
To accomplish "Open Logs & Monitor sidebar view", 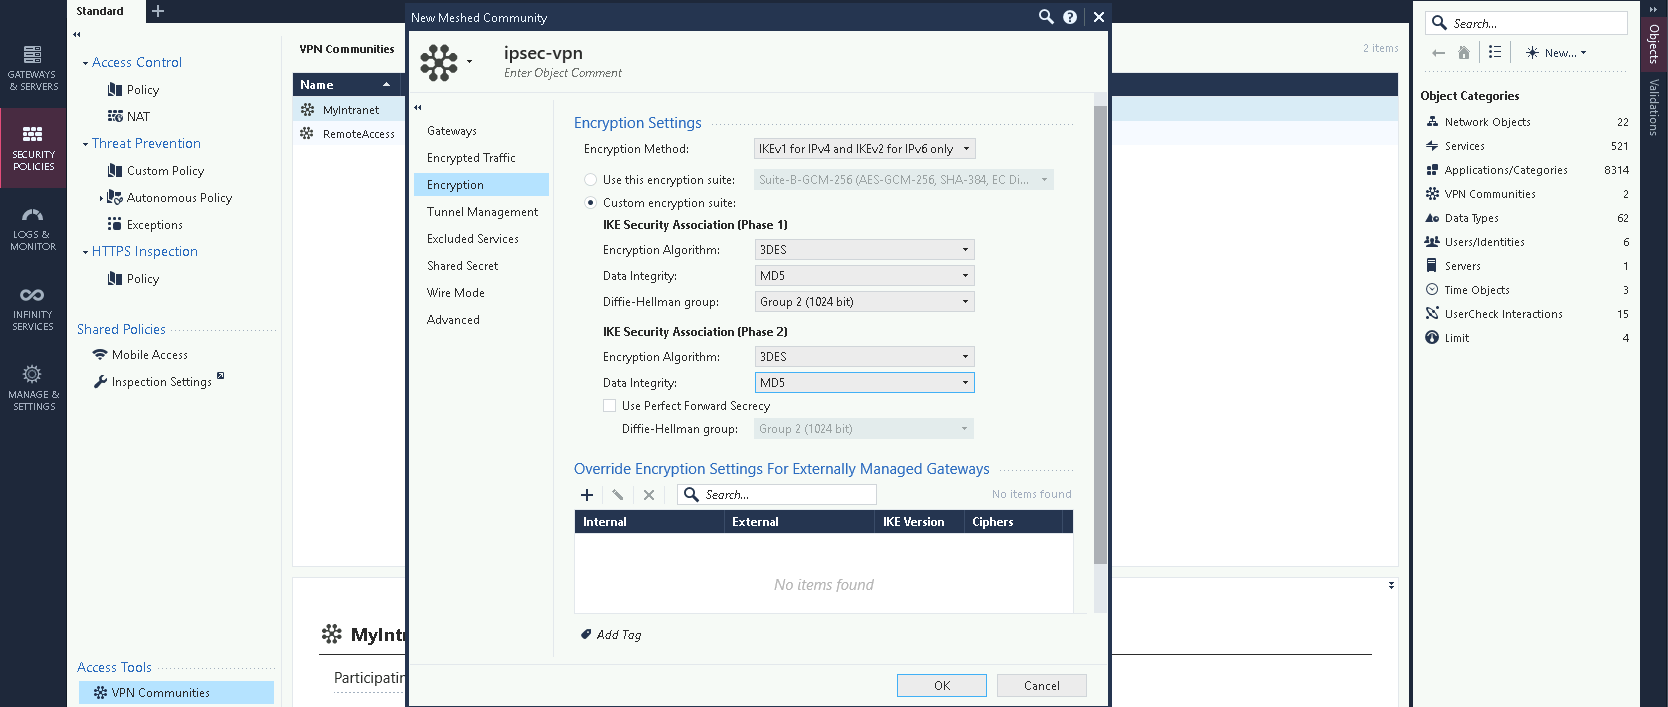I will 33,228.
